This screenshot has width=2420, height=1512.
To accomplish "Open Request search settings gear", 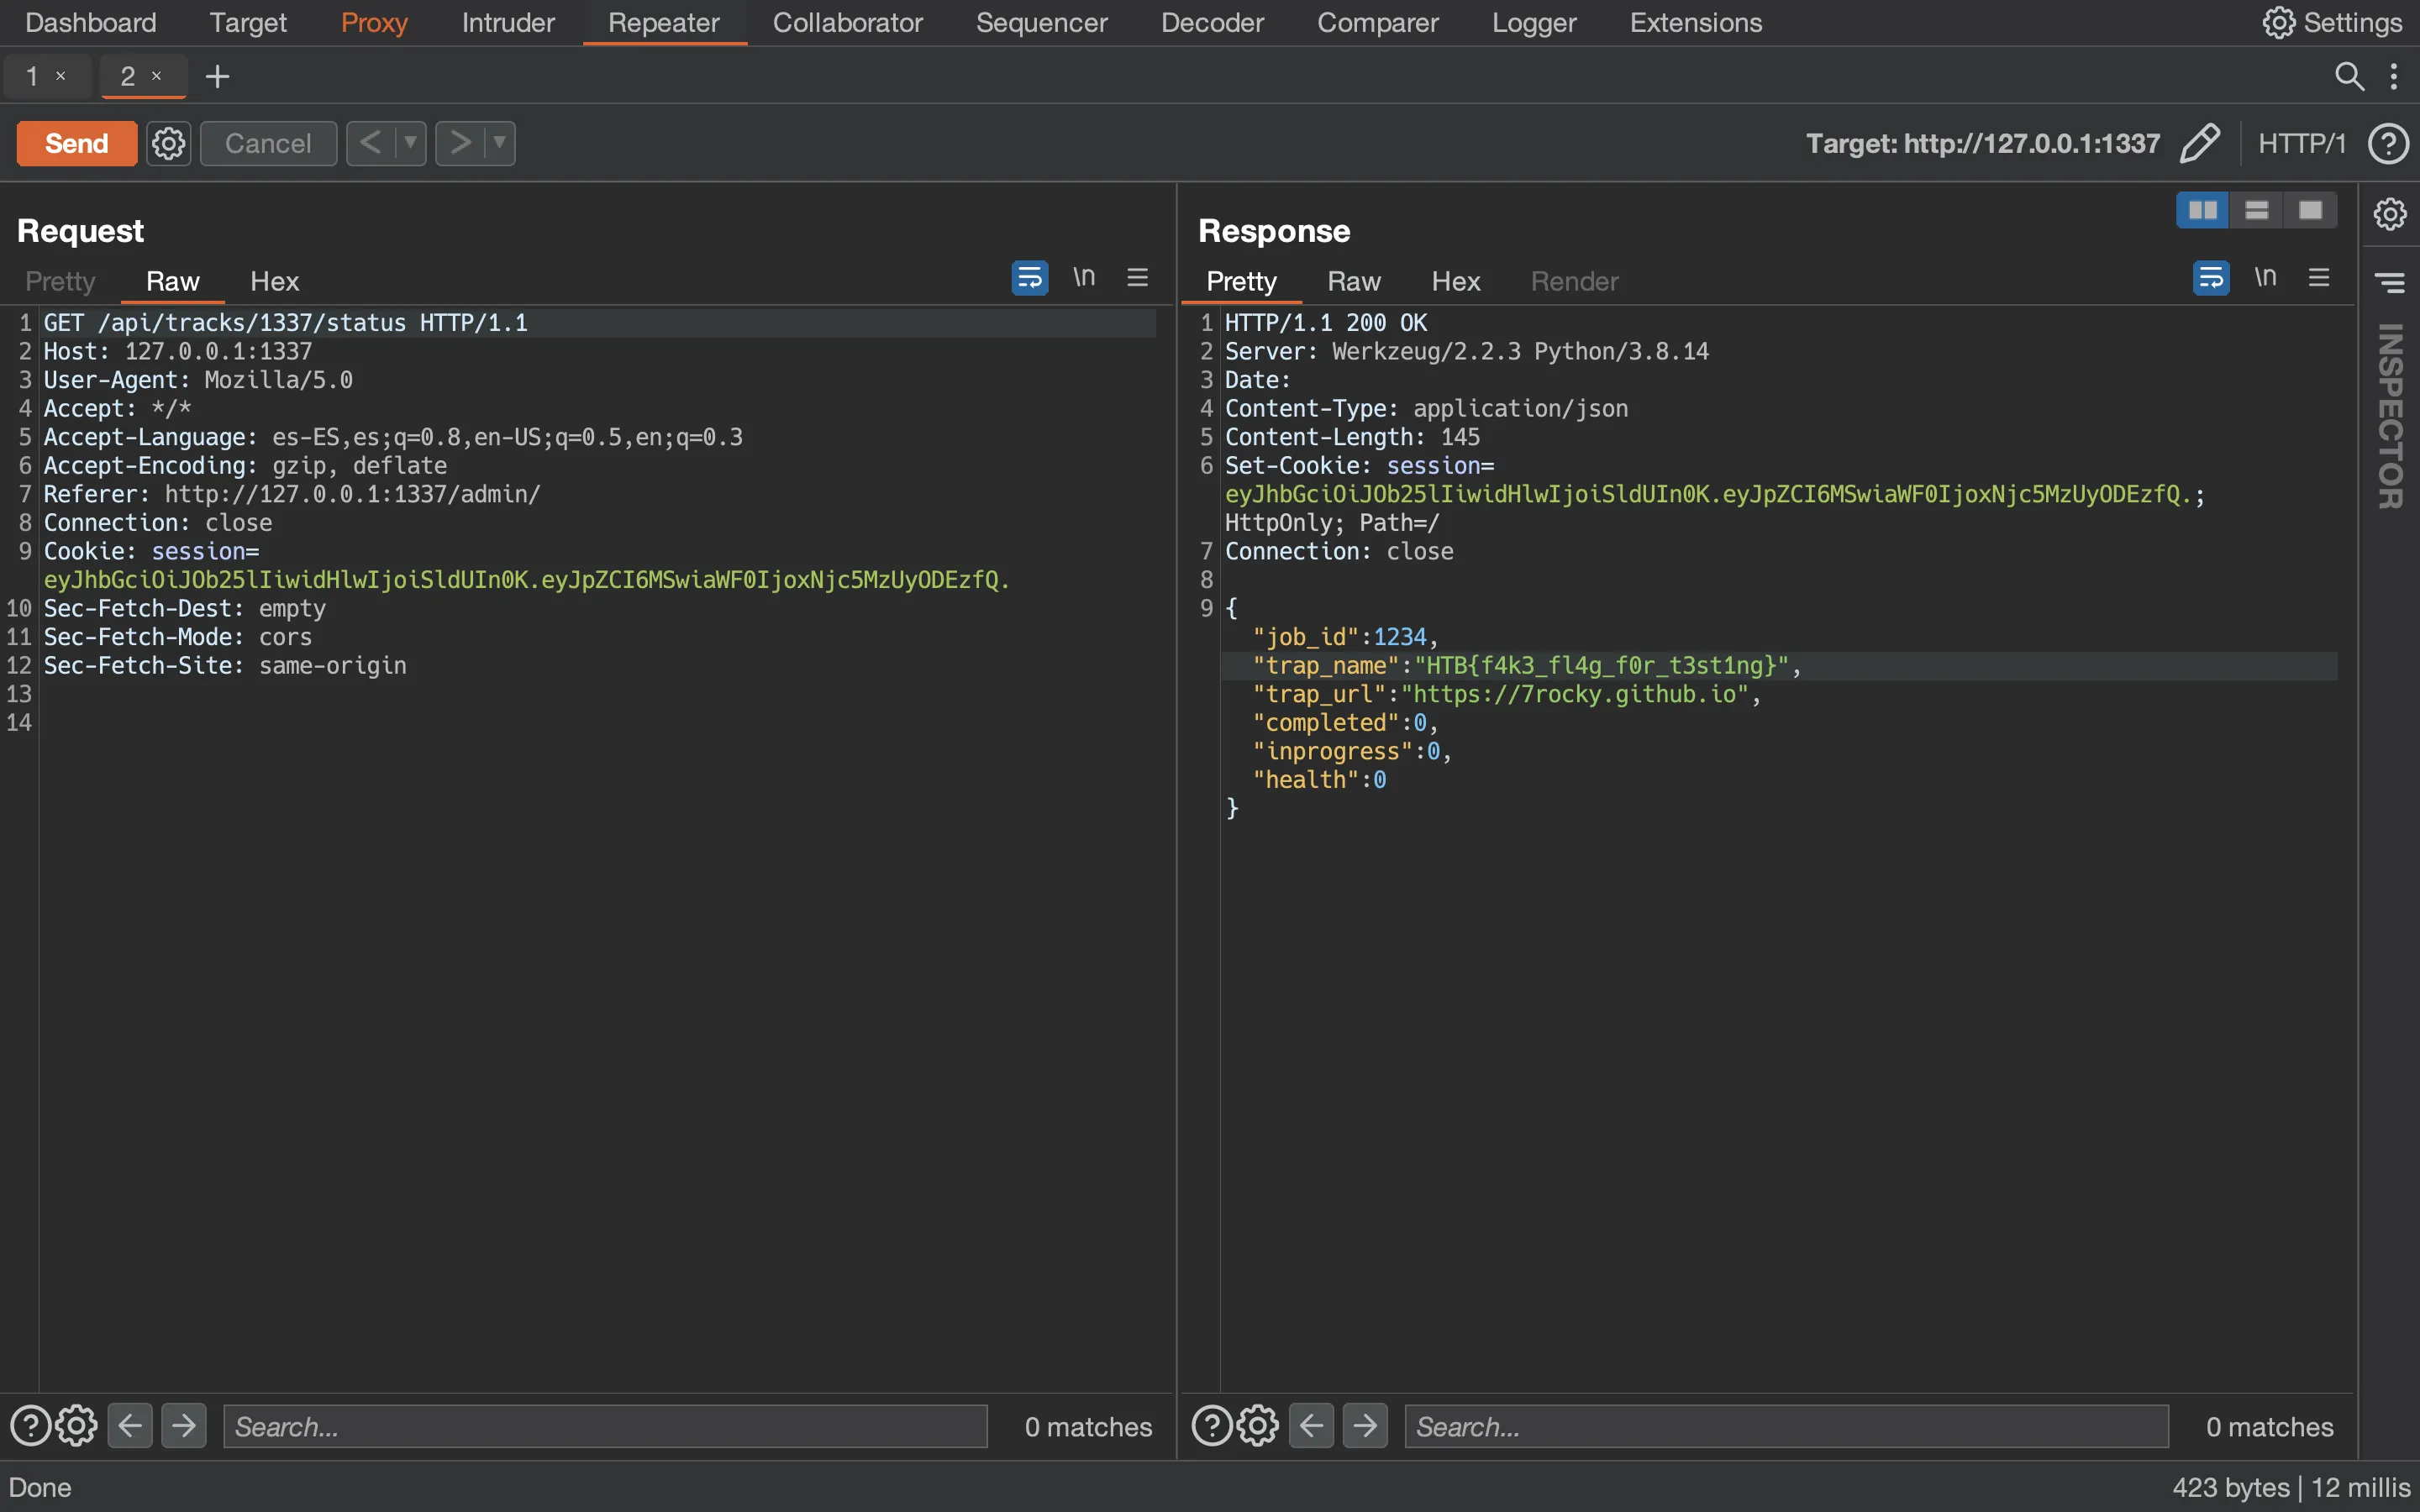I will tap(76, 1426).
